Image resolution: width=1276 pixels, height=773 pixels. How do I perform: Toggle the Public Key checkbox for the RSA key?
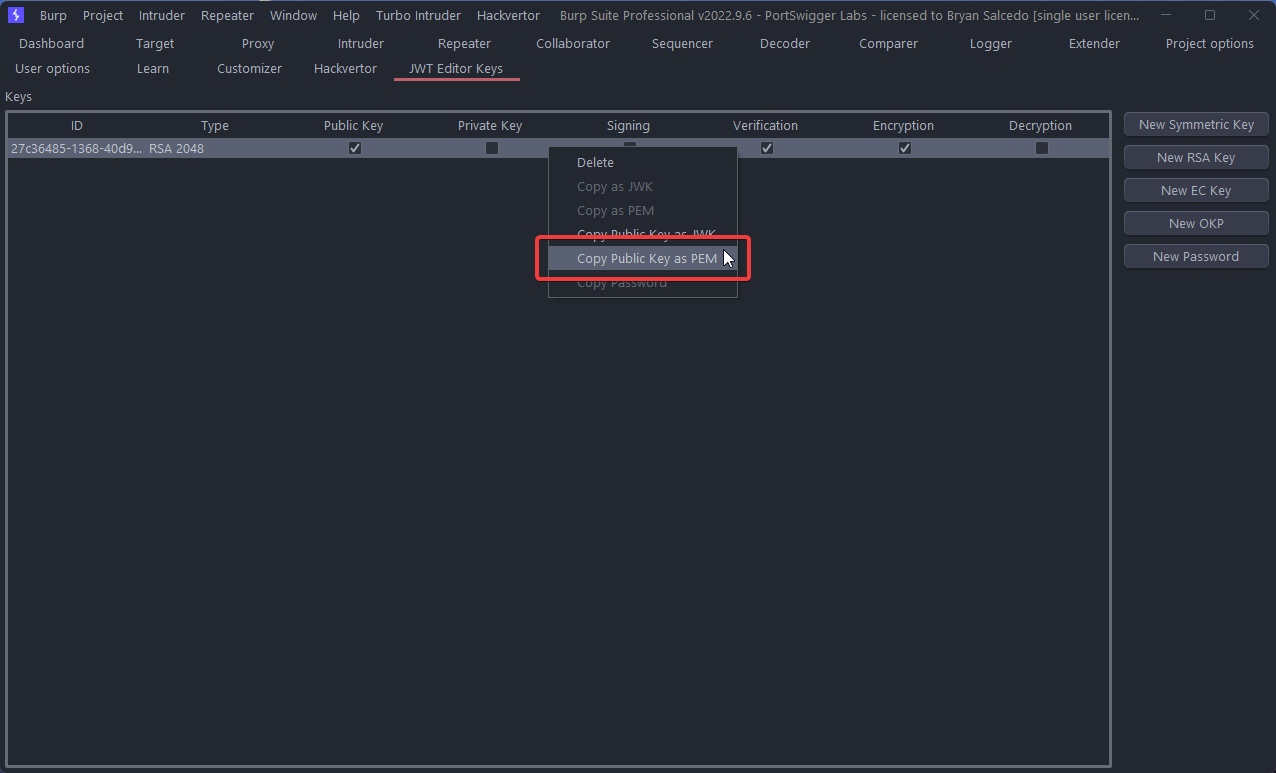pos(354,148)
